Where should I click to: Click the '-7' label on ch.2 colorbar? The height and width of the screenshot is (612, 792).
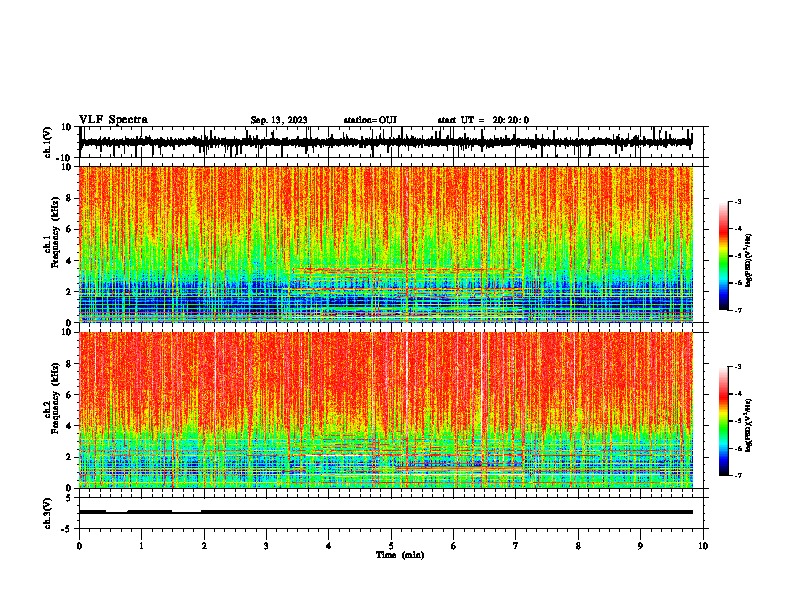coord(737,475)
